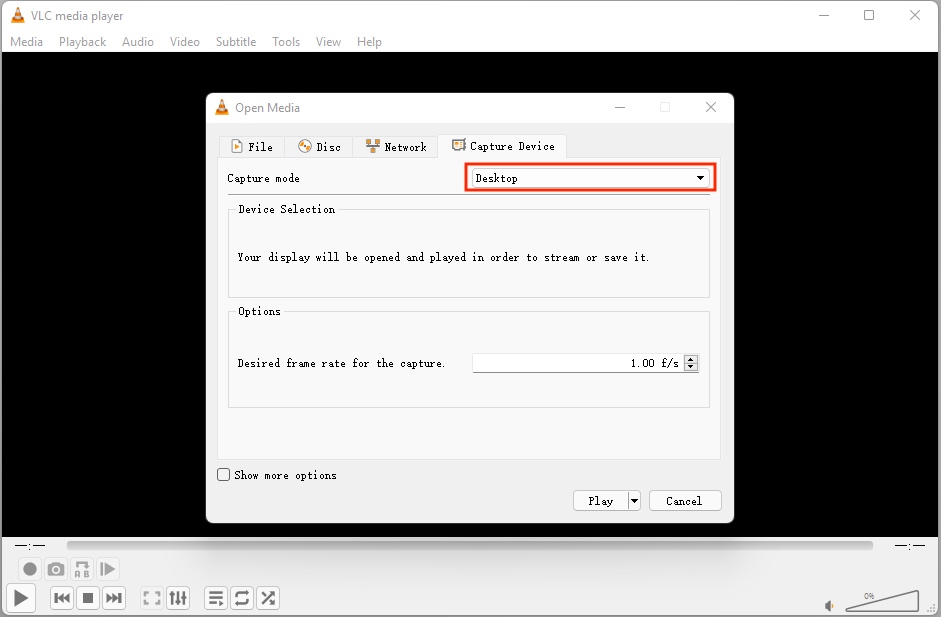Click the Play button in bottom toolbar
Image resolution: width=941 pixels, height=617 pixels.
[20, 598]
